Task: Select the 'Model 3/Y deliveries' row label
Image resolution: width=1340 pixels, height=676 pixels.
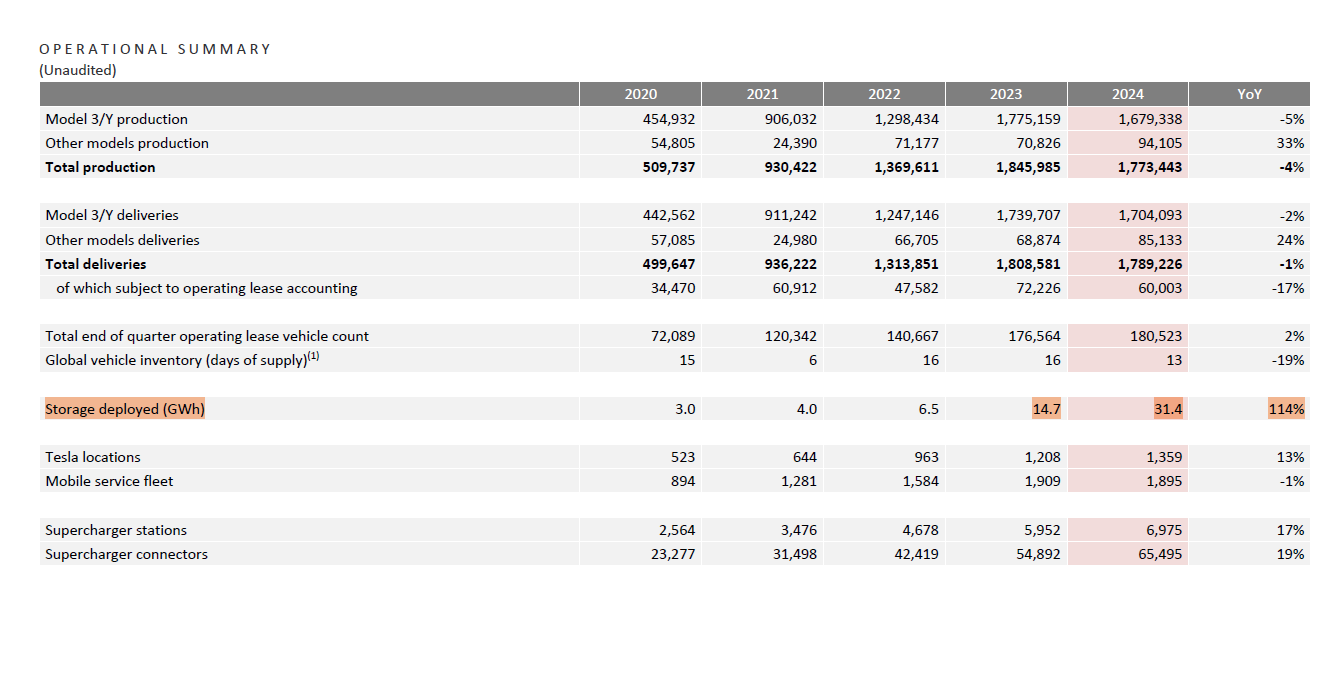Action: (x=112, y=215)
